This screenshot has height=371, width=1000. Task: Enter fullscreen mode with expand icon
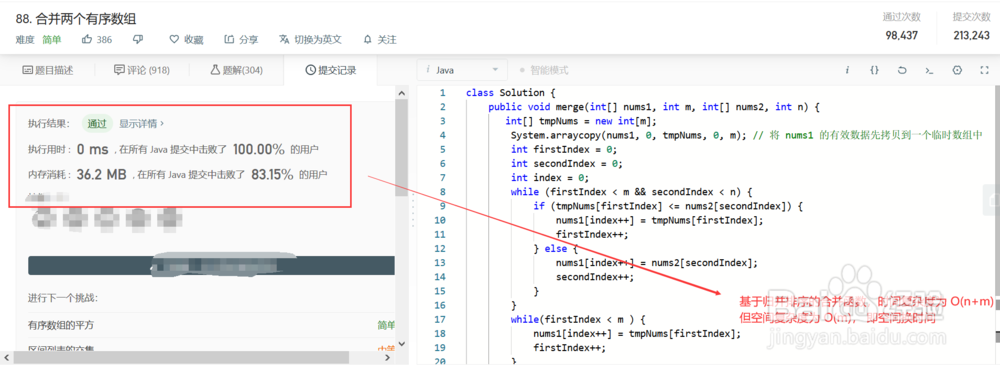984,70
